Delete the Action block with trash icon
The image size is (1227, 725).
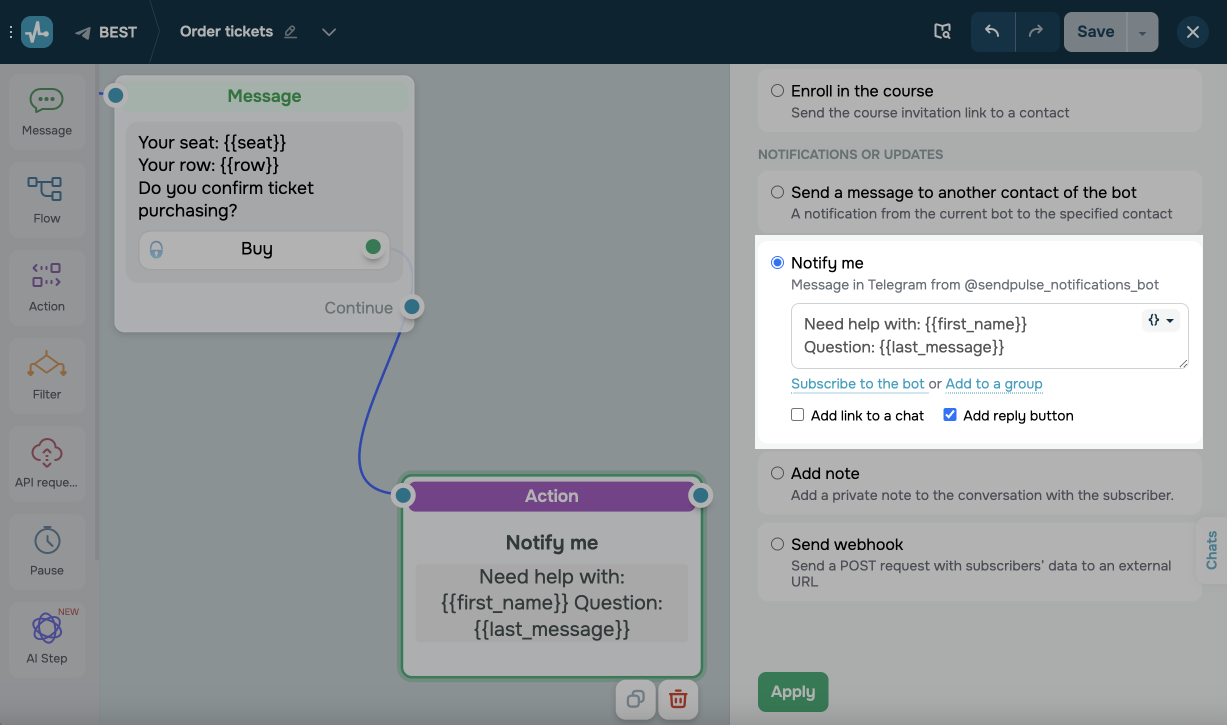[x=678, y=699]
